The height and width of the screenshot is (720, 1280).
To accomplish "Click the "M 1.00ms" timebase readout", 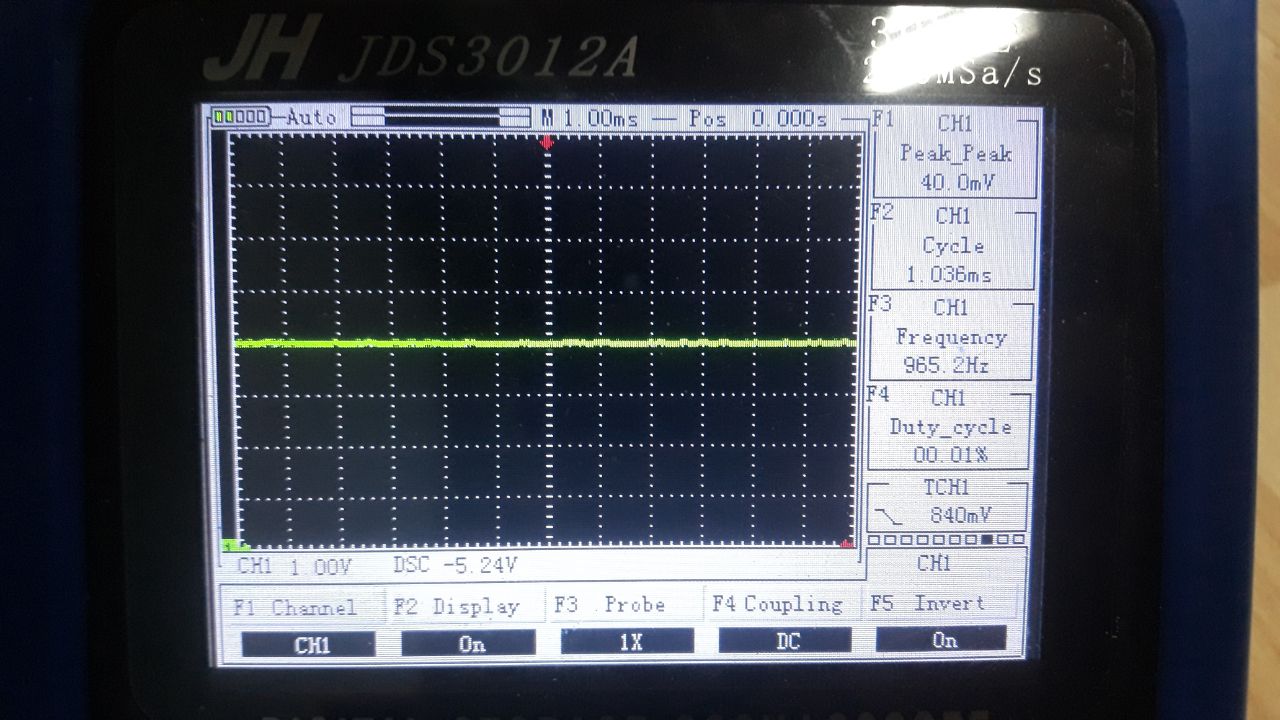I will (x=590, y=118).
